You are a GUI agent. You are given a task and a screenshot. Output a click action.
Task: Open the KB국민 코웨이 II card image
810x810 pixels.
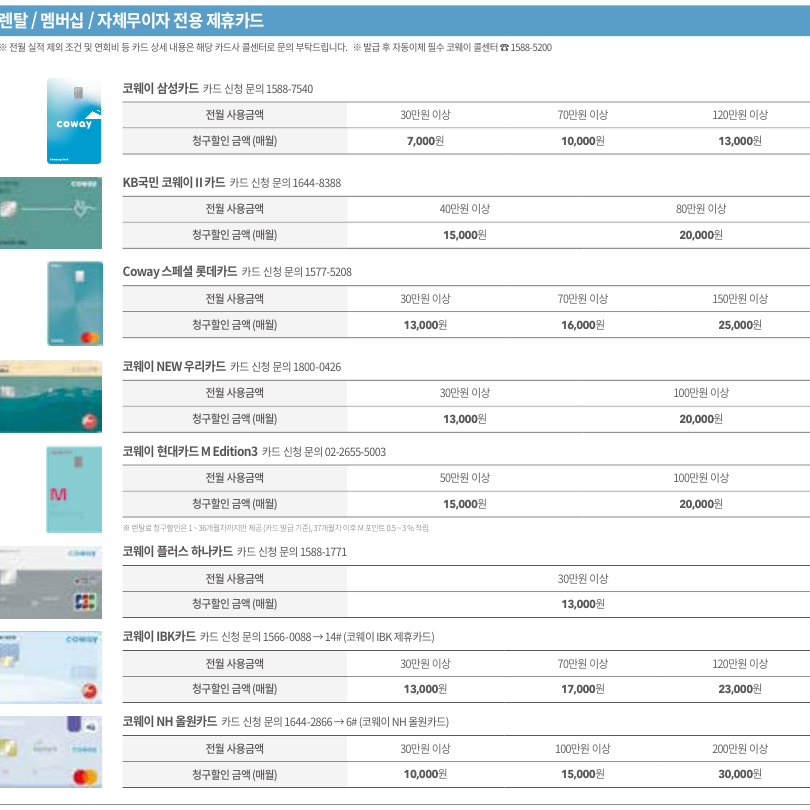(51, 213)
